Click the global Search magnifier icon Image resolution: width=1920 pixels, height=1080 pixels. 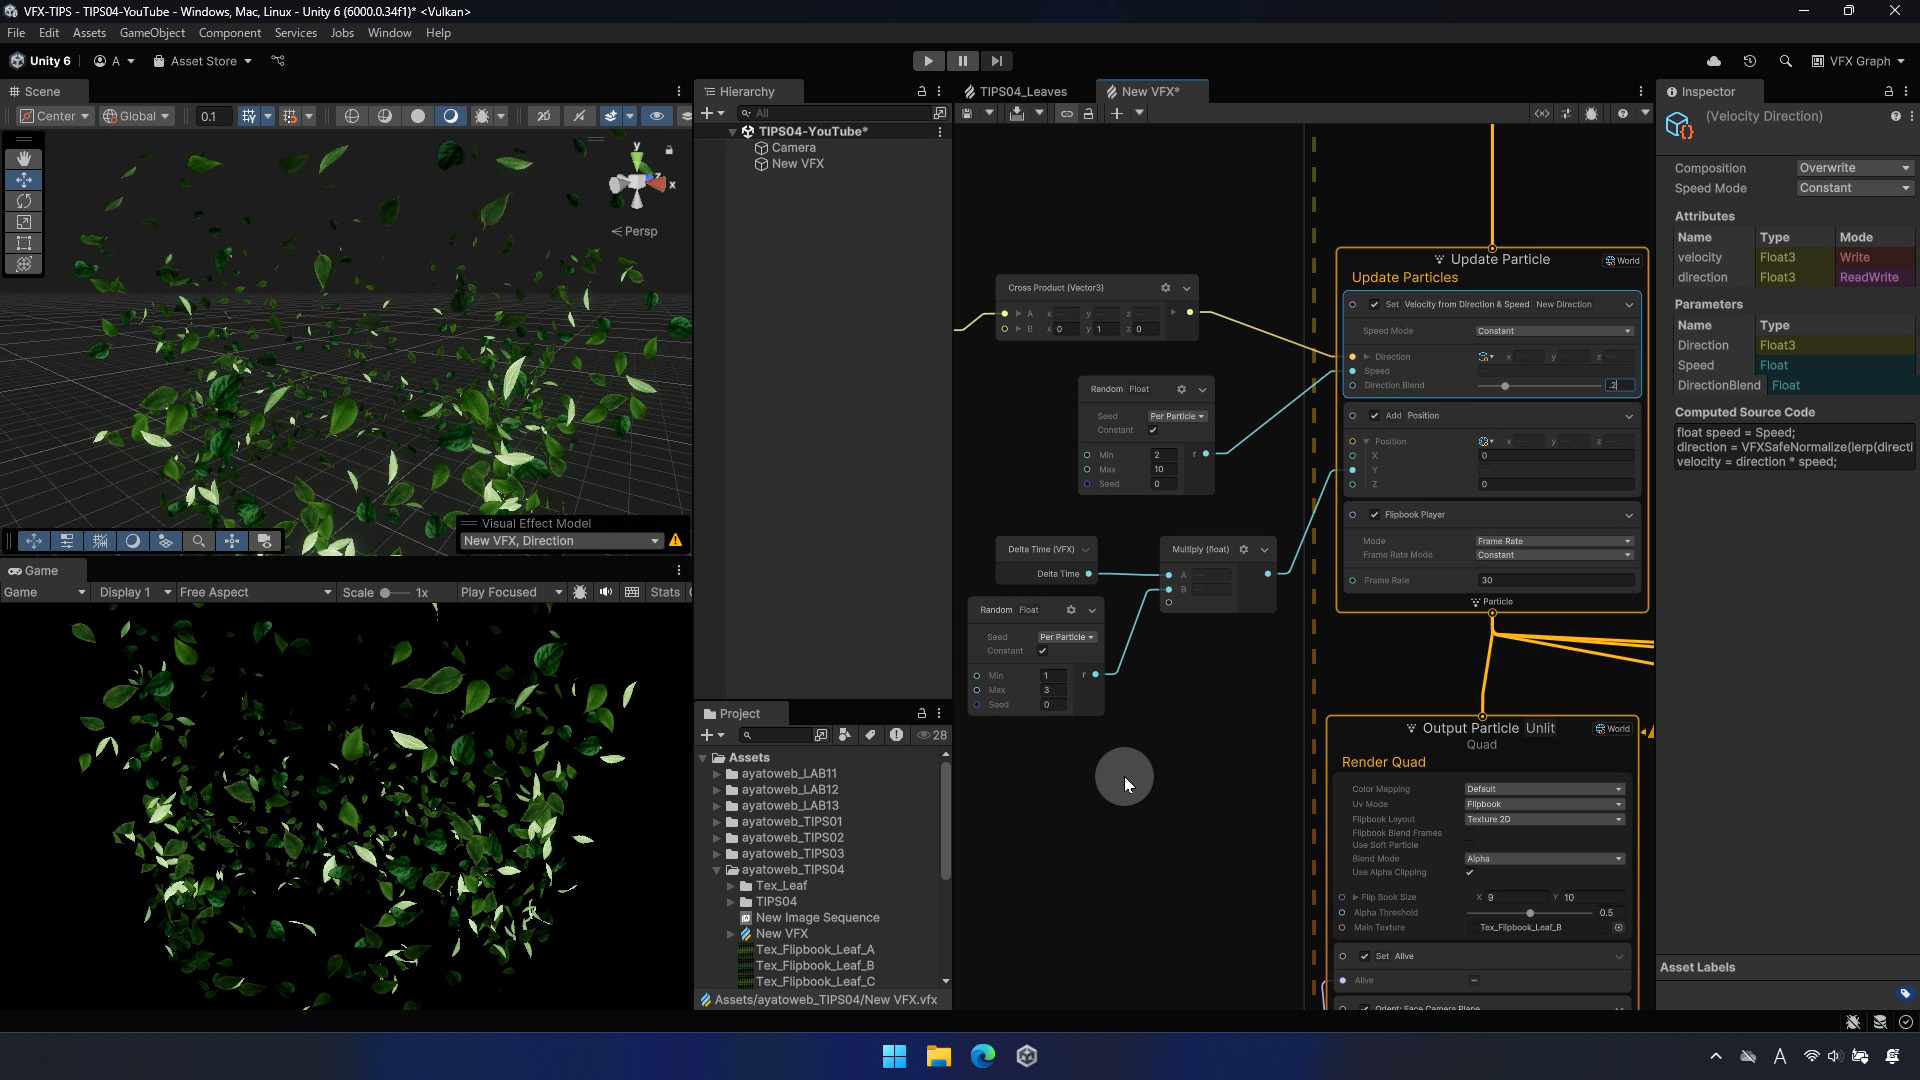coord(1785,61)
